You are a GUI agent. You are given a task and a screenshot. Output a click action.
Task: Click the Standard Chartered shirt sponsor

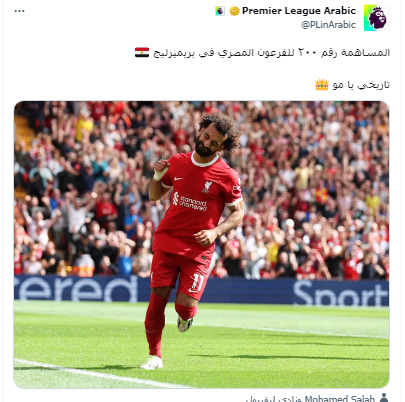click(190, 202)
